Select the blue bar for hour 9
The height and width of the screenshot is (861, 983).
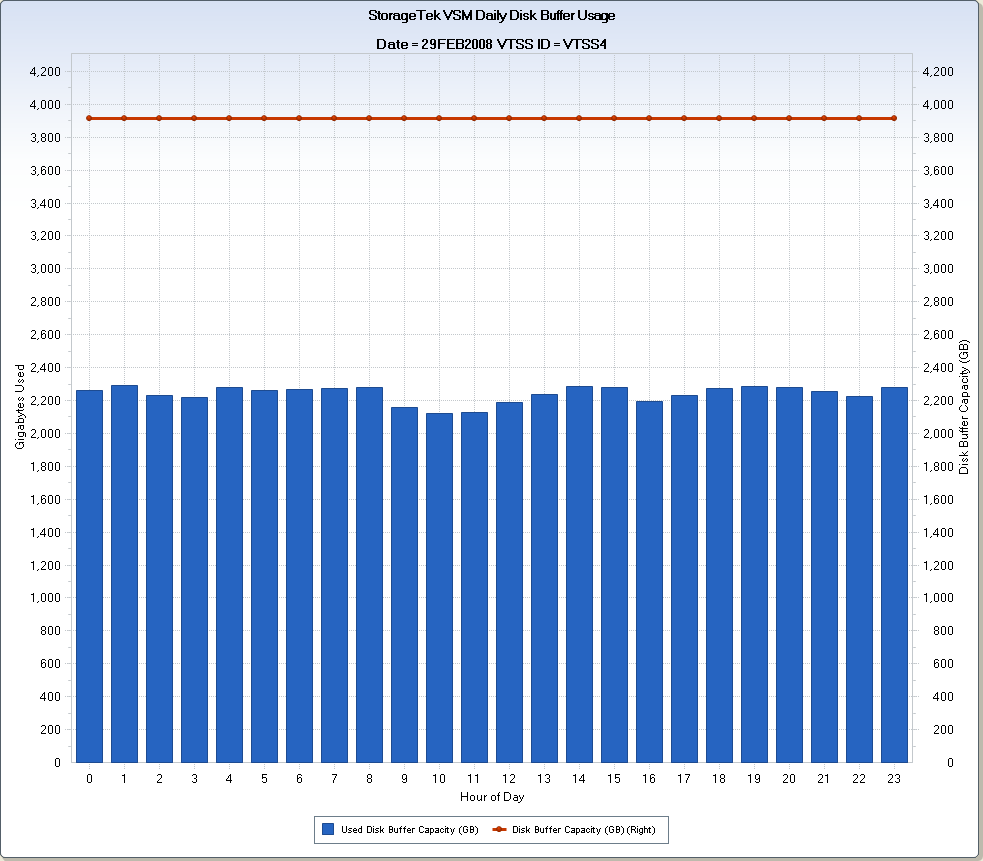(x=404, y=585)
